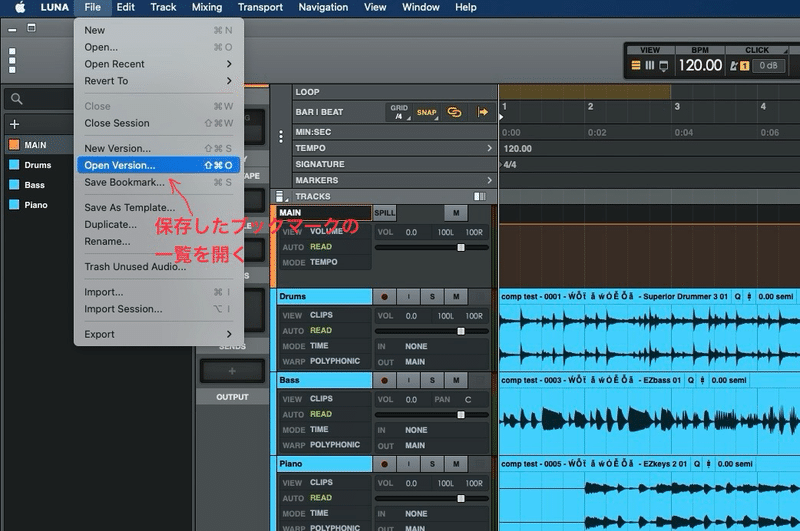Viewport: 800px width, 531px height.
Task: Open the vertical dots panel menu at top left
Action: click(x=12, y=60)
